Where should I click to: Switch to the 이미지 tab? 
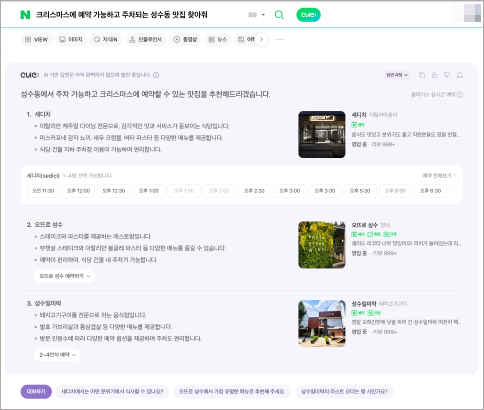[71, 39]
